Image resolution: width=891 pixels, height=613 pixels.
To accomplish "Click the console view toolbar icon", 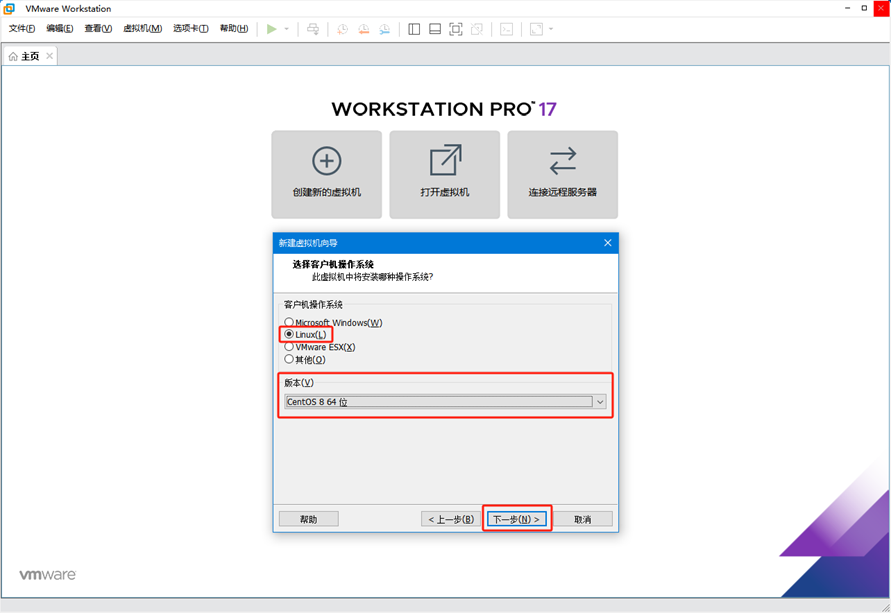I will point(506,29).
